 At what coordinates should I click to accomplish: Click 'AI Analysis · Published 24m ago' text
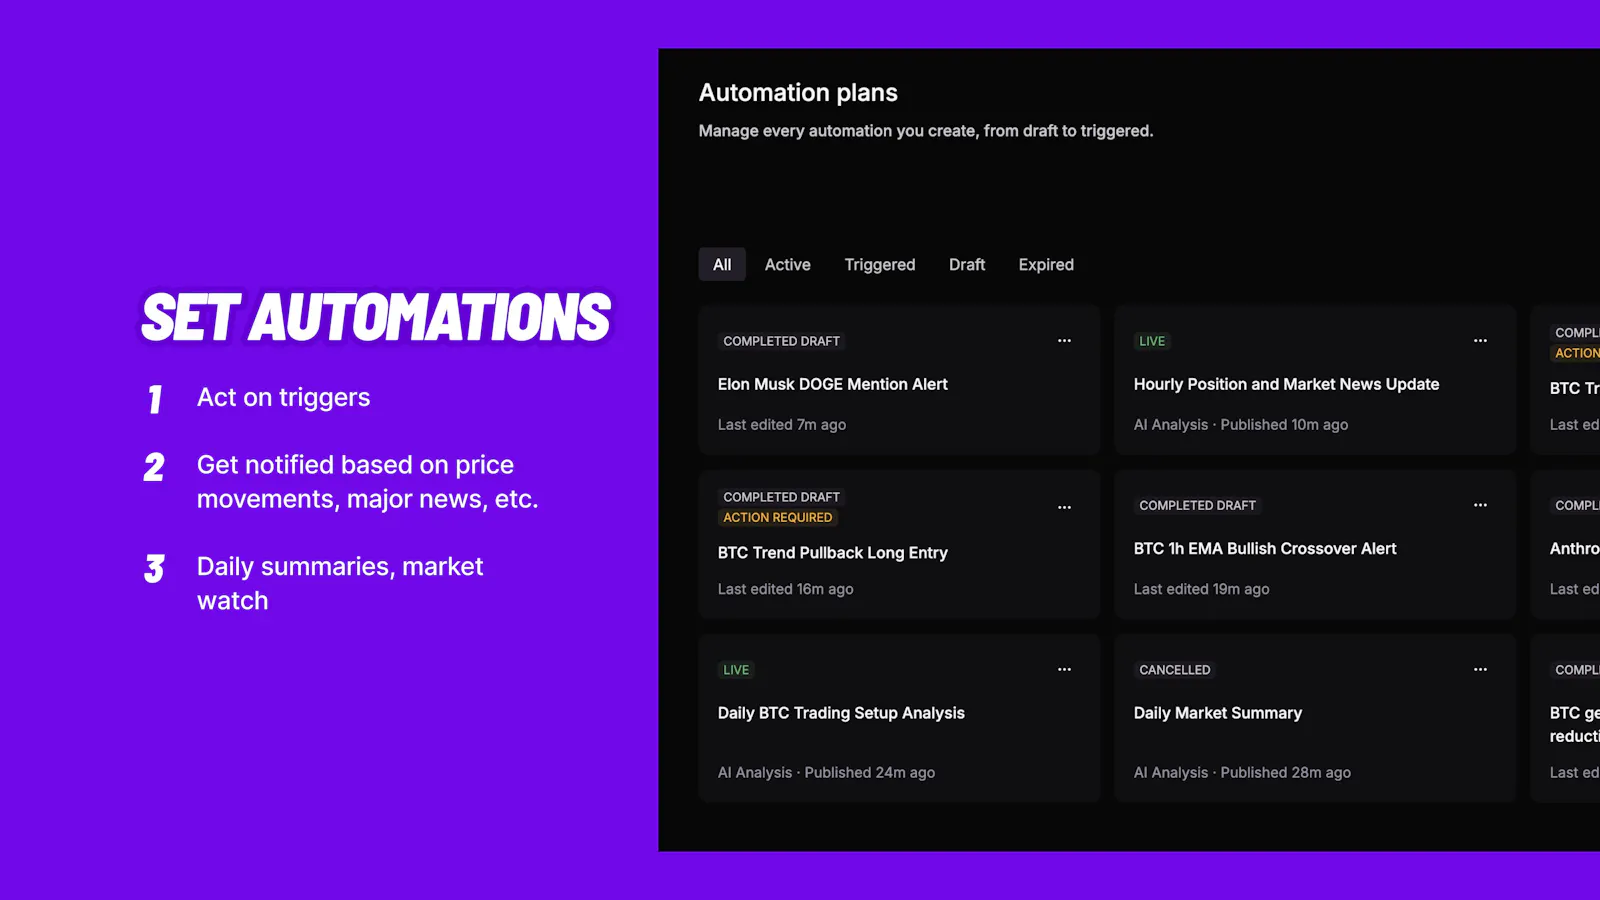(x=827, y=773)
